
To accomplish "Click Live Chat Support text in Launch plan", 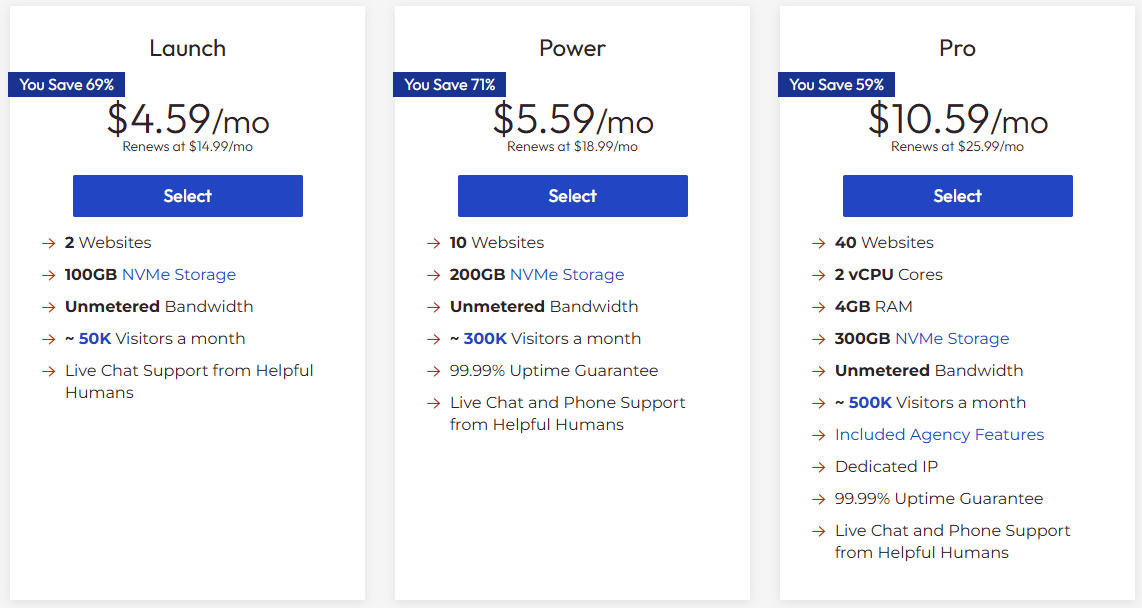I will coord(189,382).
